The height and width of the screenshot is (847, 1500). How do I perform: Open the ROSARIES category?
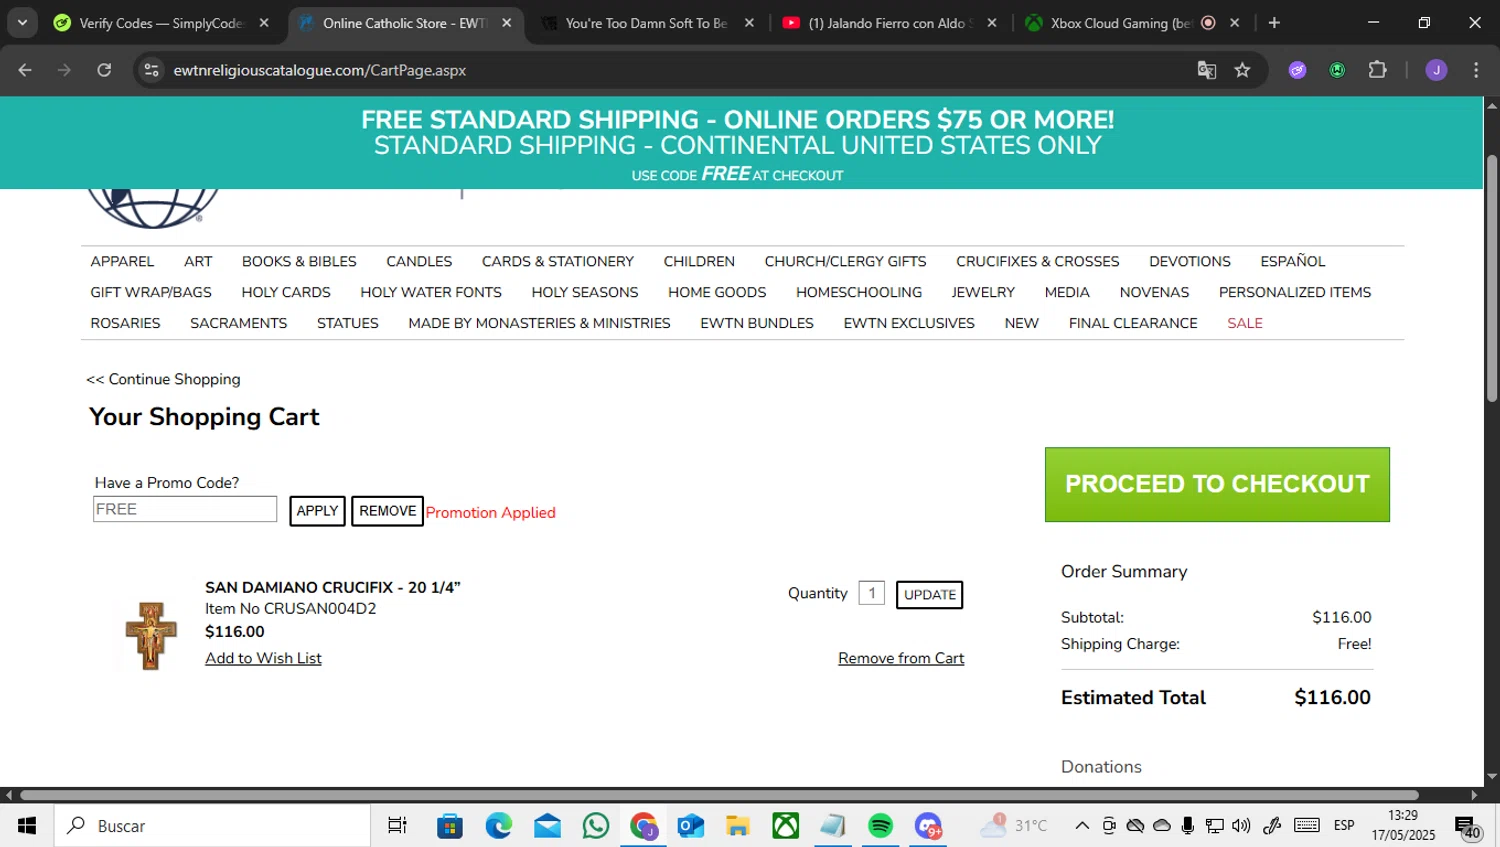(x=125, y=323)
